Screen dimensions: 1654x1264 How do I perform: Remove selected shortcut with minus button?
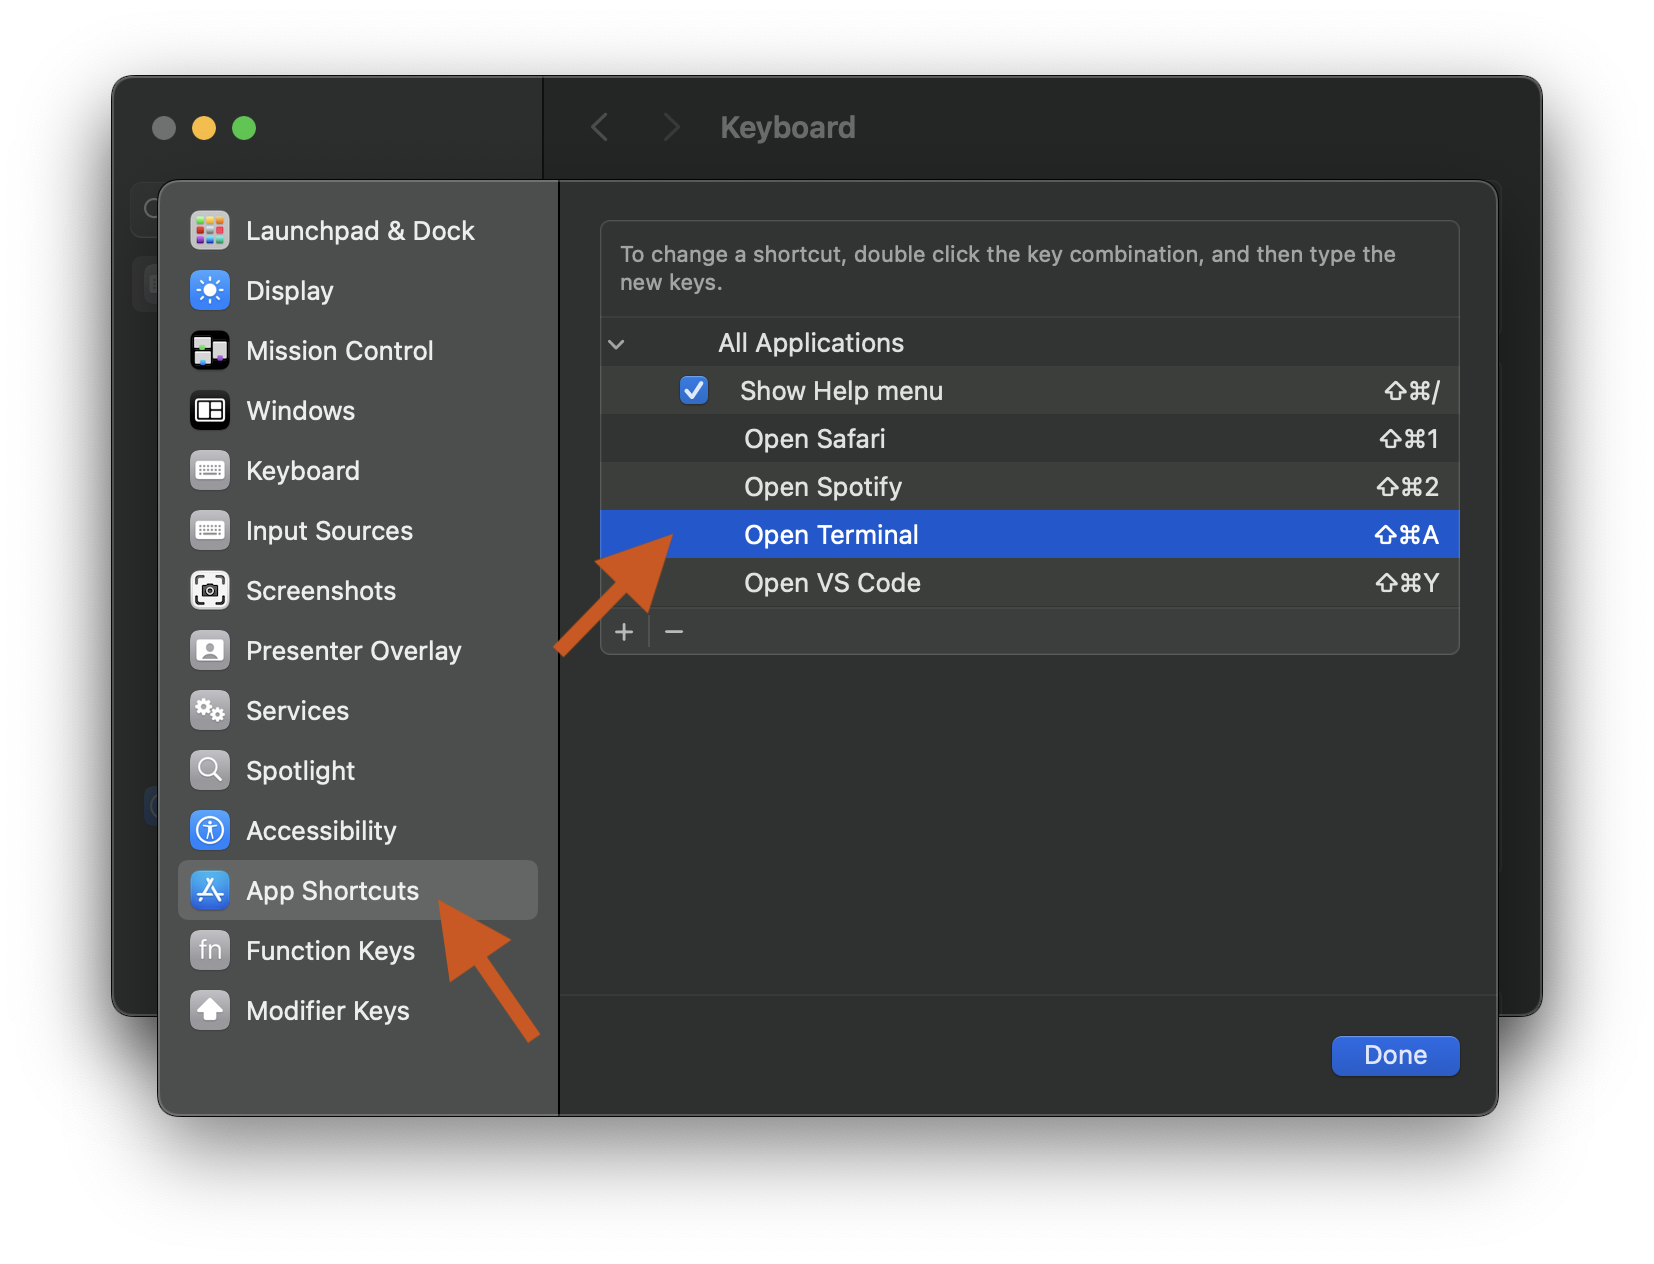pos(675,632)
